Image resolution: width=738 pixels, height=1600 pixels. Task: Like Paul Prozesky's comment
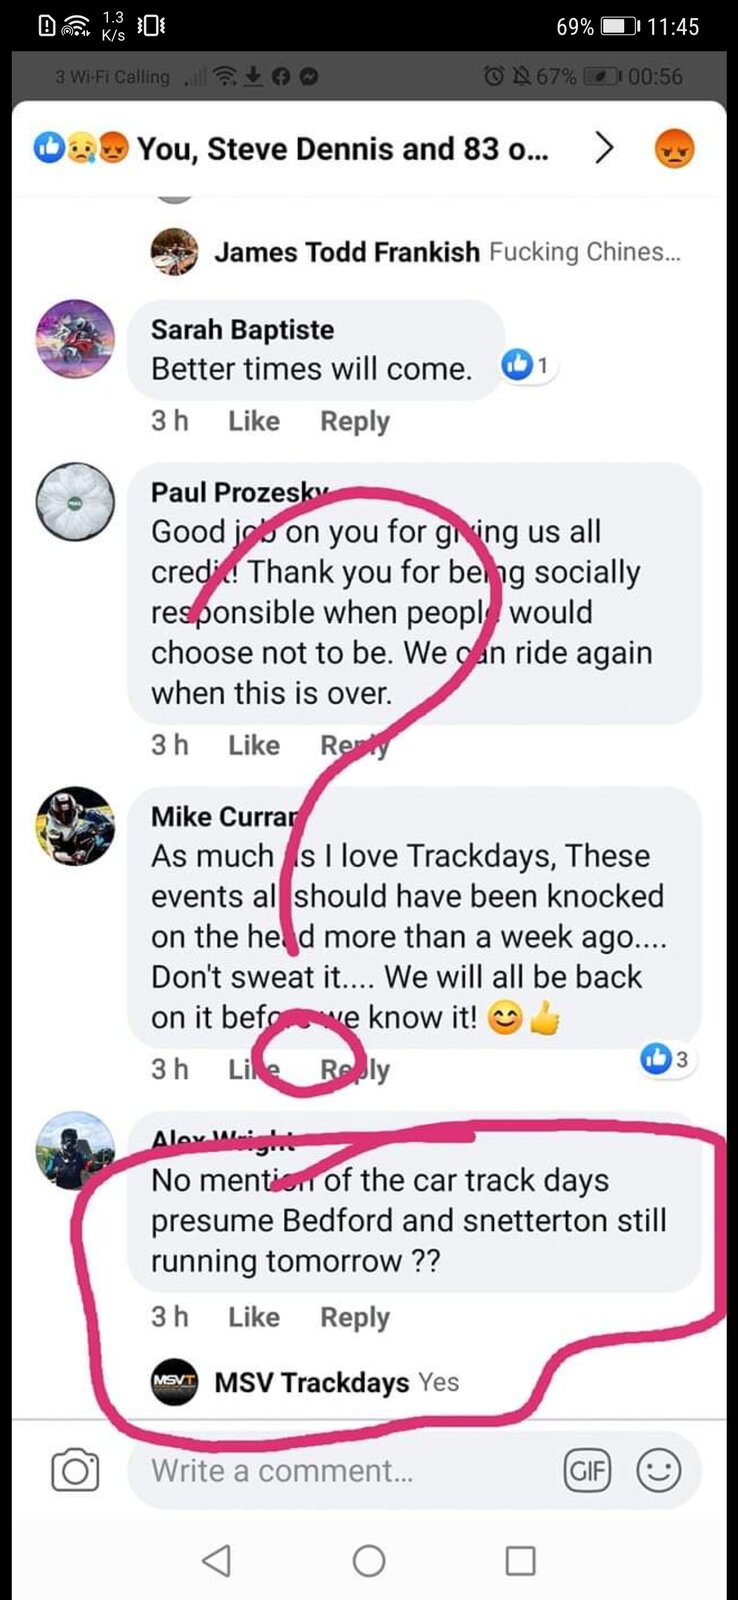pos(254,745)
